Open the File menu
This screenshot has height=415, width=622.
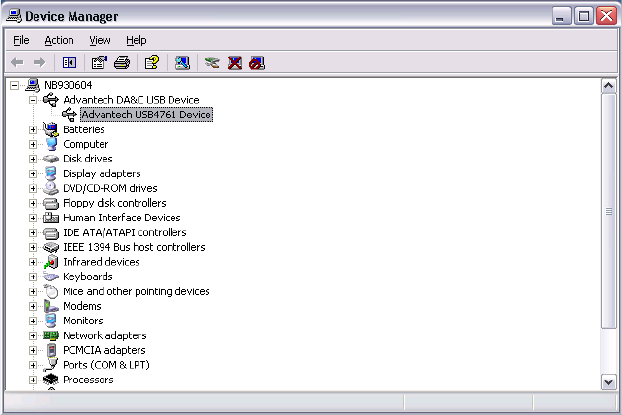[21, 40]
